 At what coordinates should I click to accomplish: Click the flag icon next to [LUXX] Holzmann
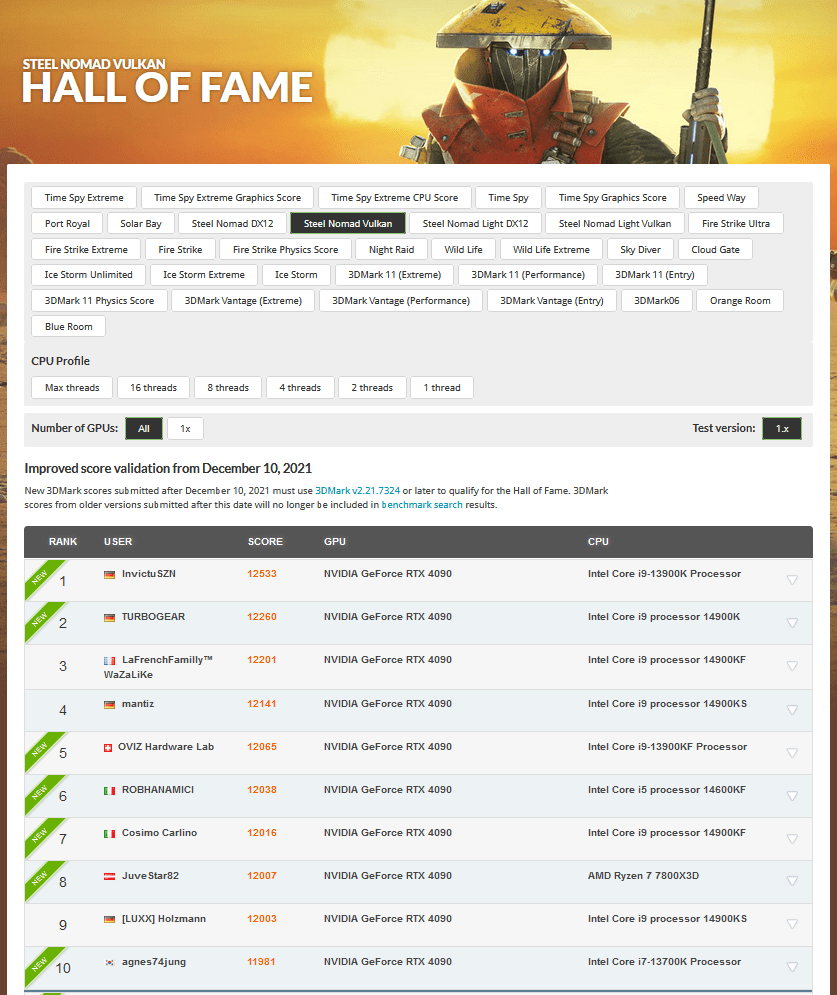click(x=110, y=919)
